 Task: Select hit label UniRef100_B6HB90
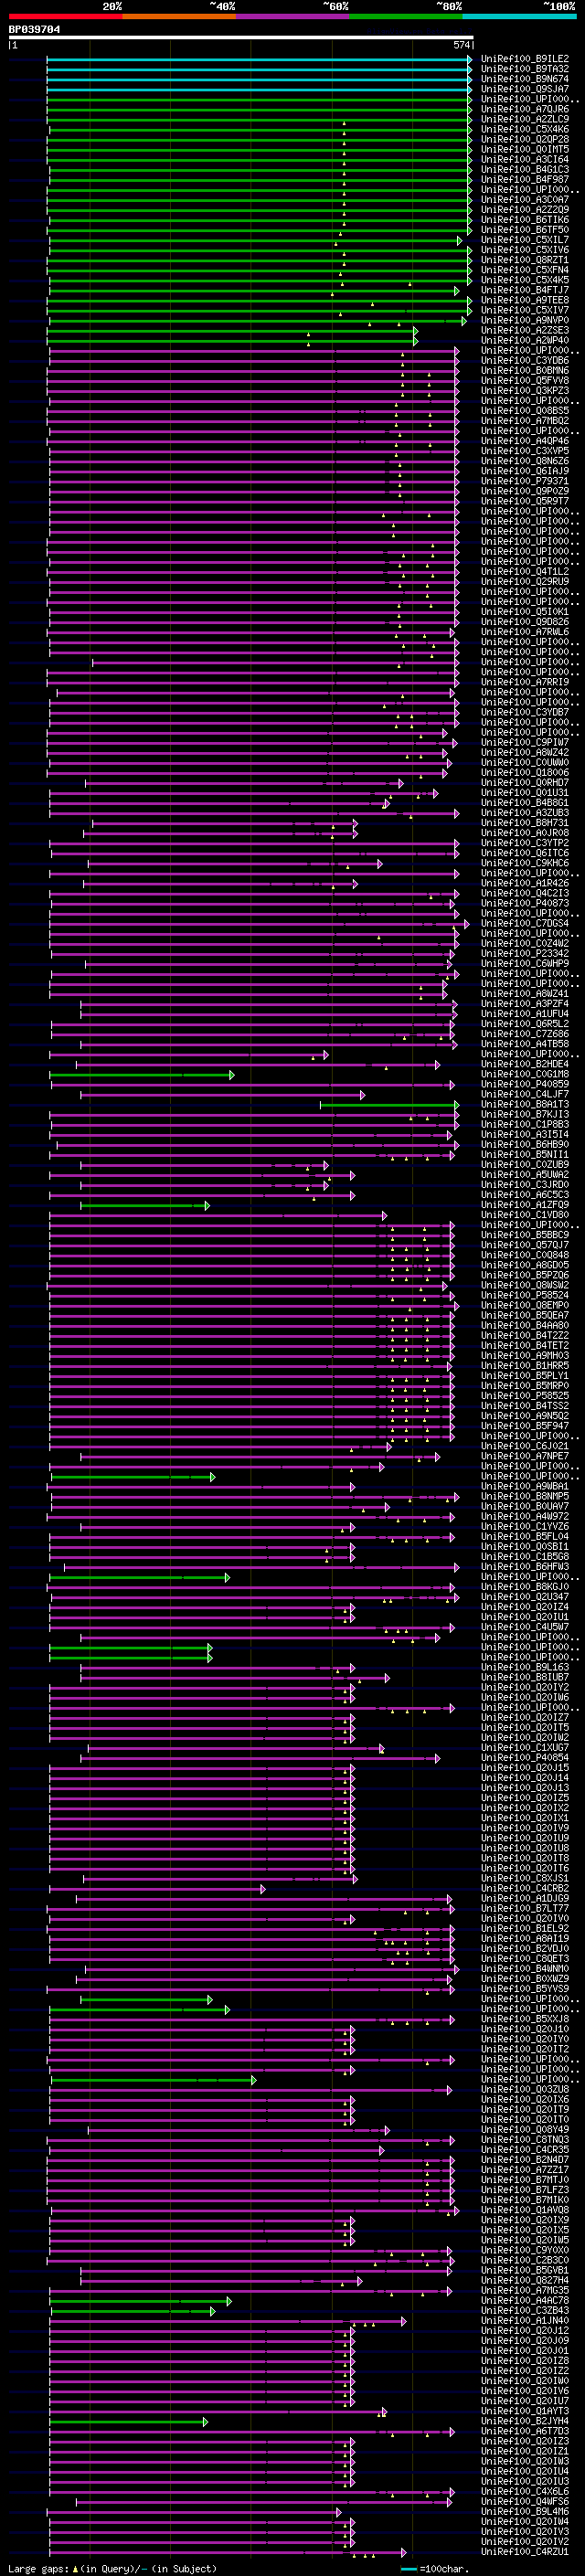tap(525, 1144)
